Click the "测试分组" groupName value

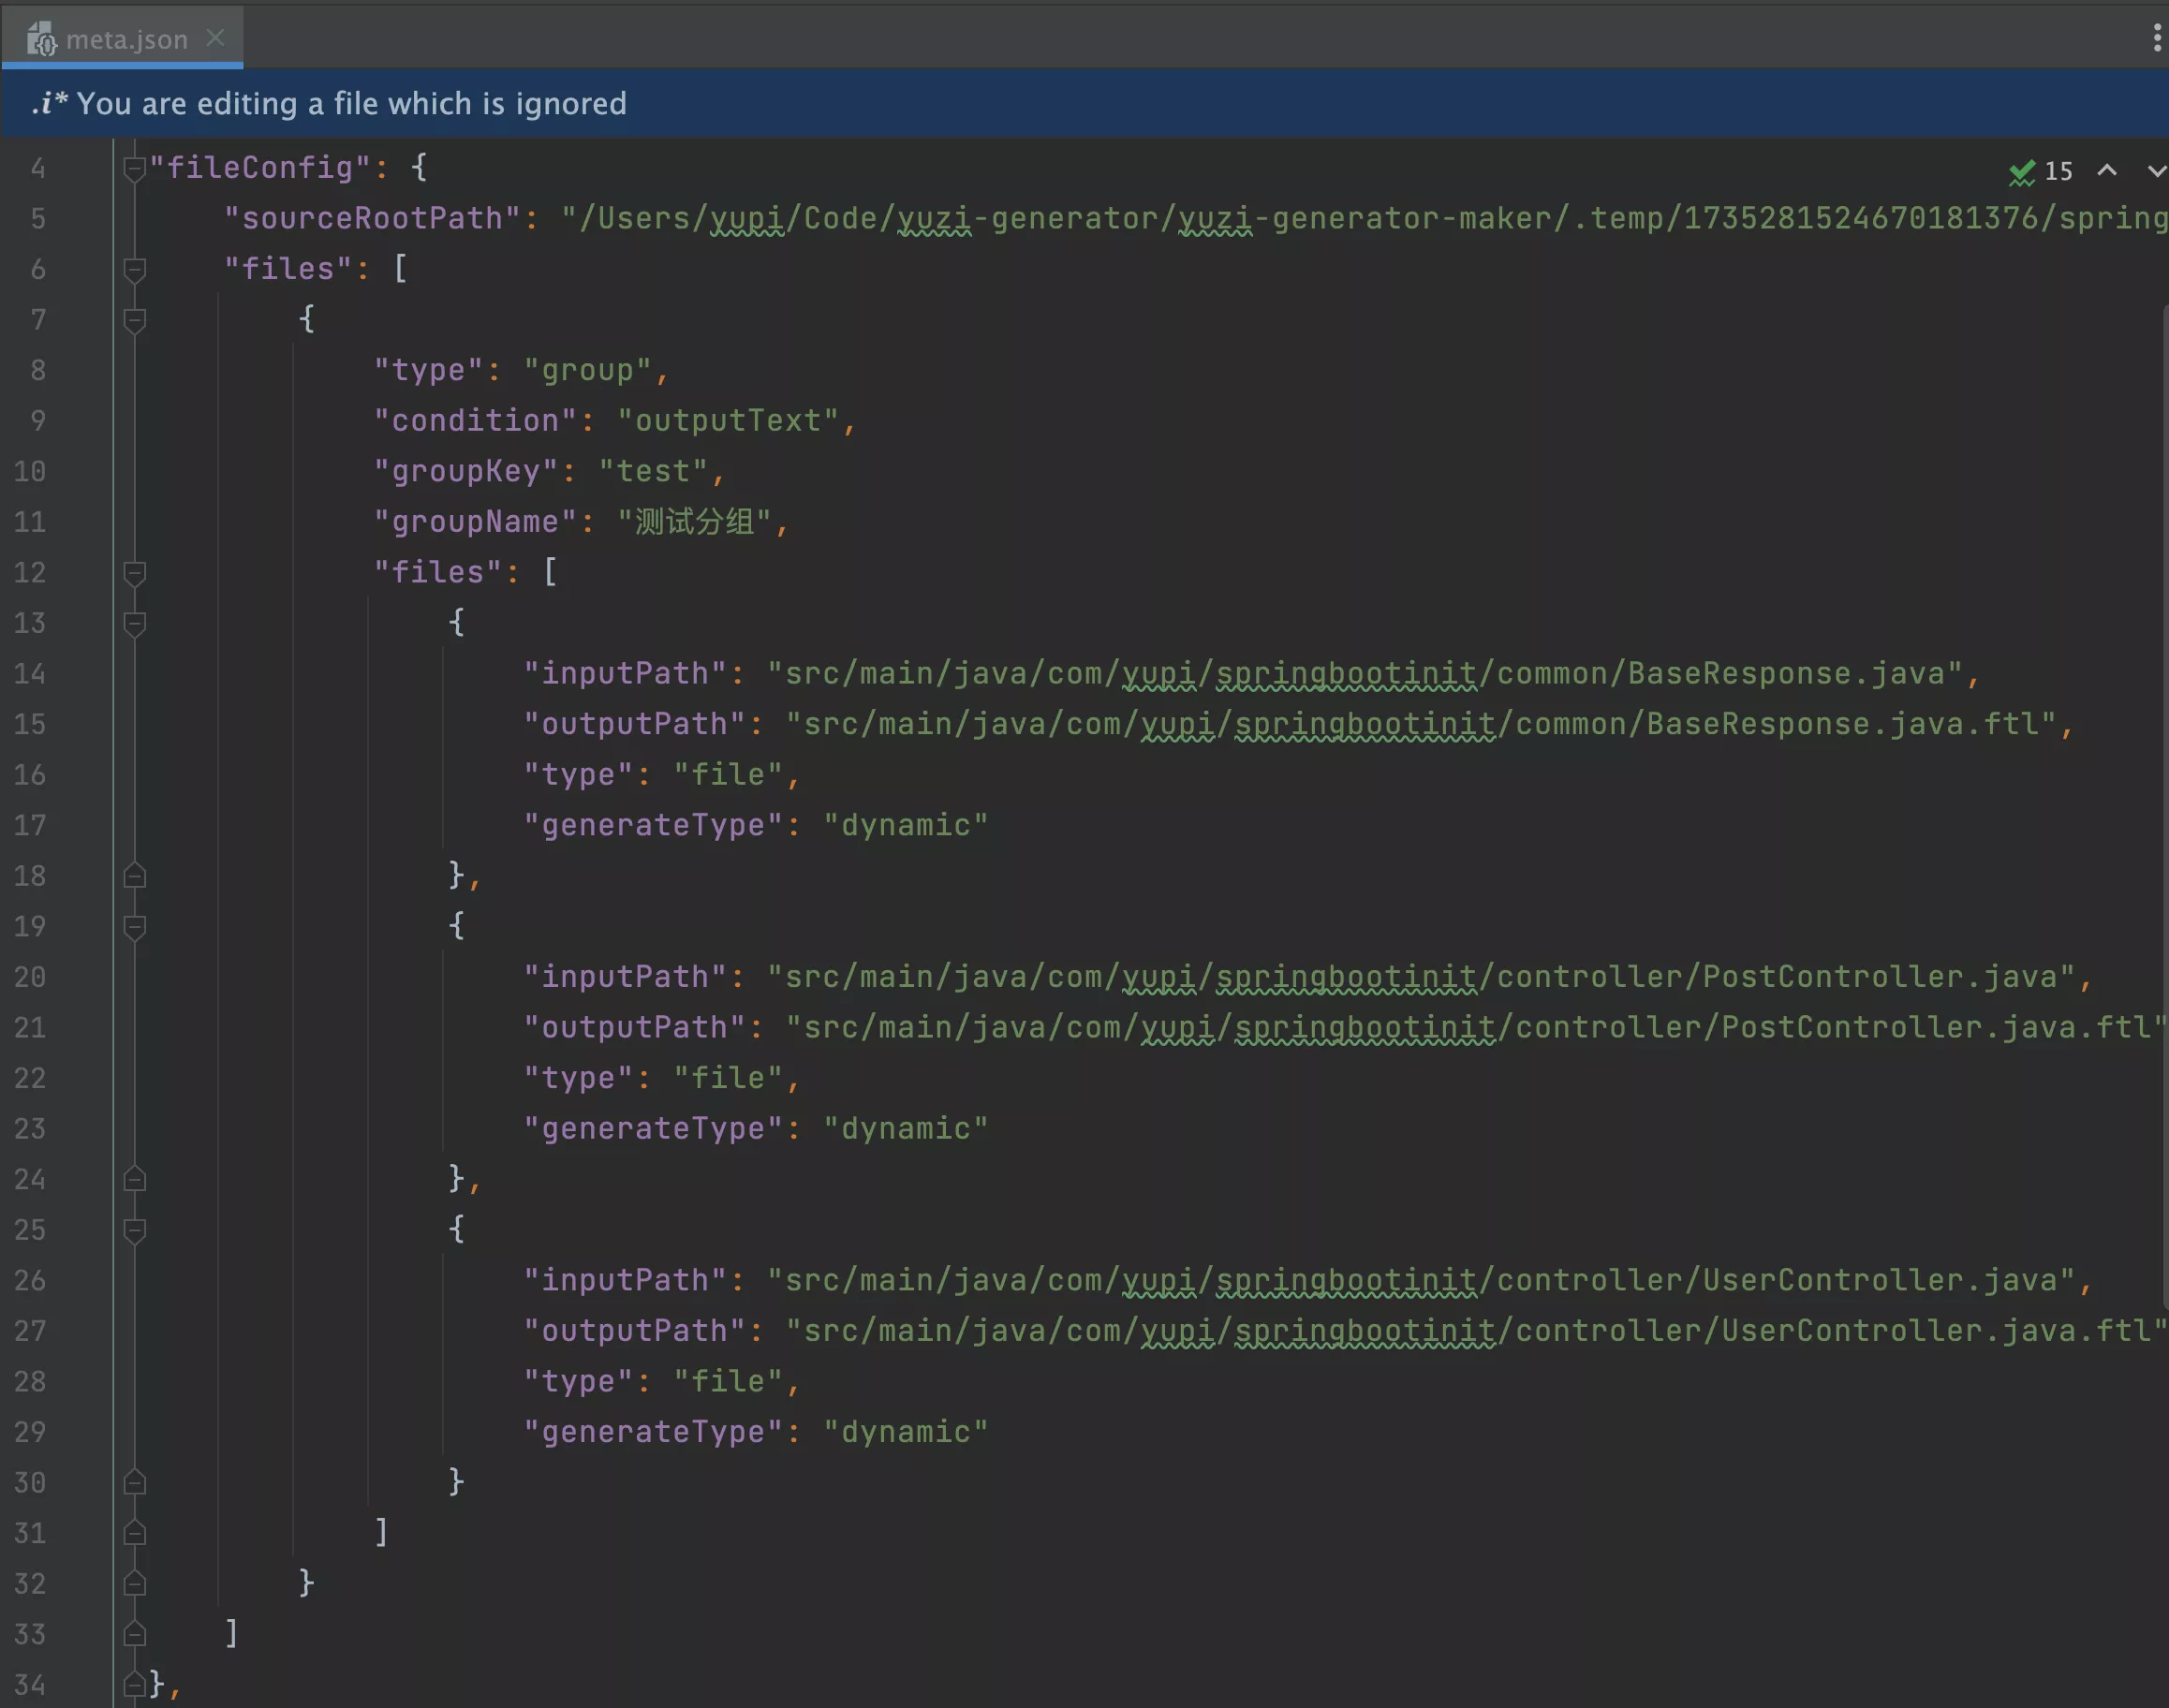coord(694,522)
